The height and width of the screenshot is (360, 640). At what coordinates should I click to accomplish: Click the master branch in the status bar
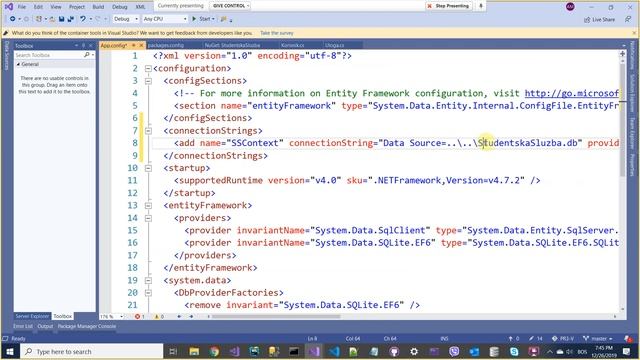tap(598, 339)
